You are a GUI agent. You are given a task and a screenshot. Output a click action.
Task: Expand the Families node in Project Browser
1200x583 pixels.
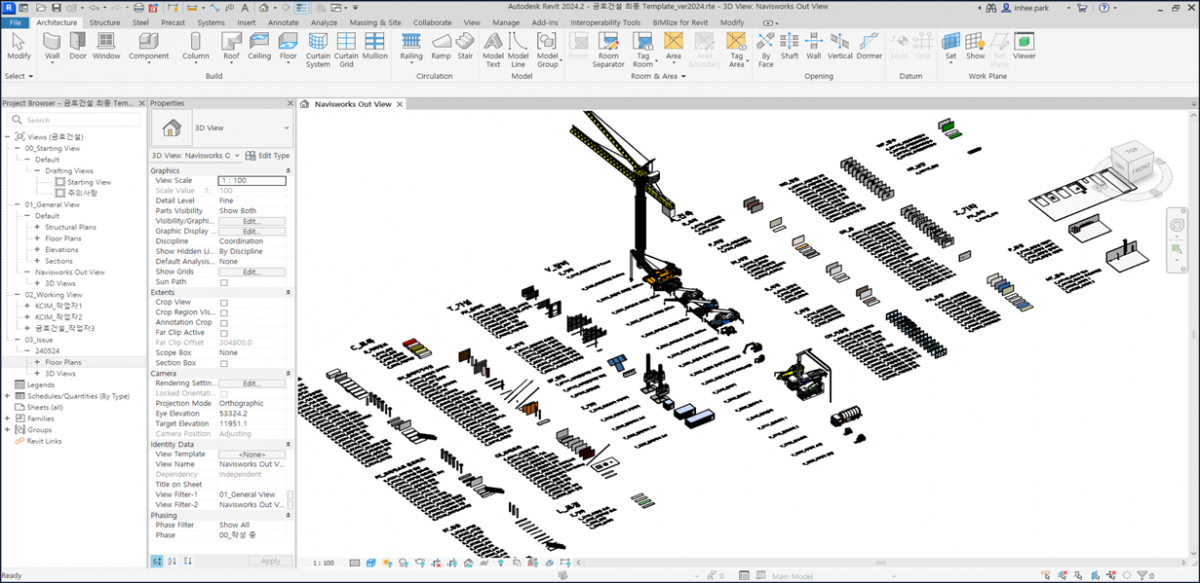point(7,418)
